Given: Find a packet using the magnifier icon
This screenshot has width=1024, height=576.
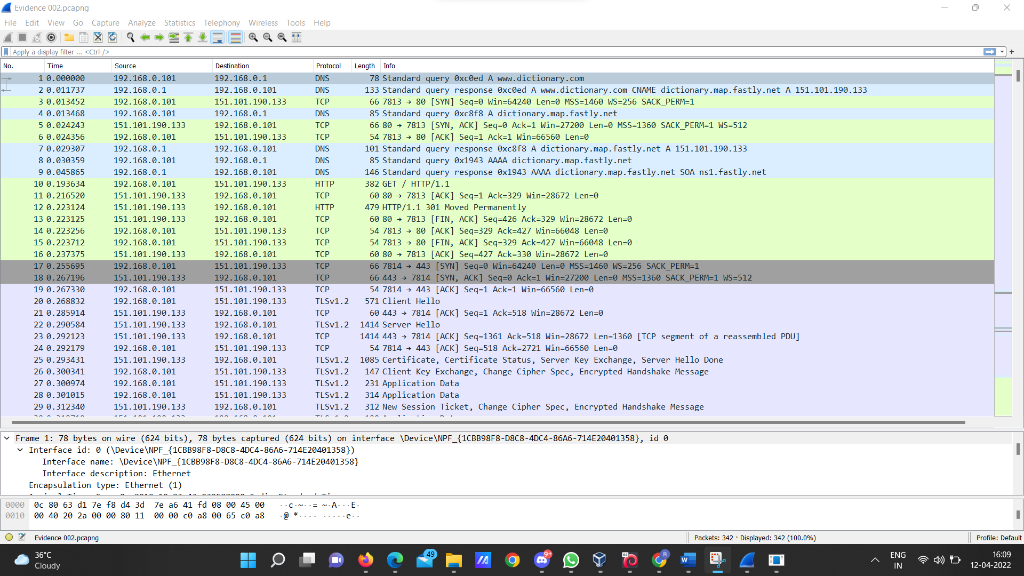Looking at the screenshot, I should 130,37.
